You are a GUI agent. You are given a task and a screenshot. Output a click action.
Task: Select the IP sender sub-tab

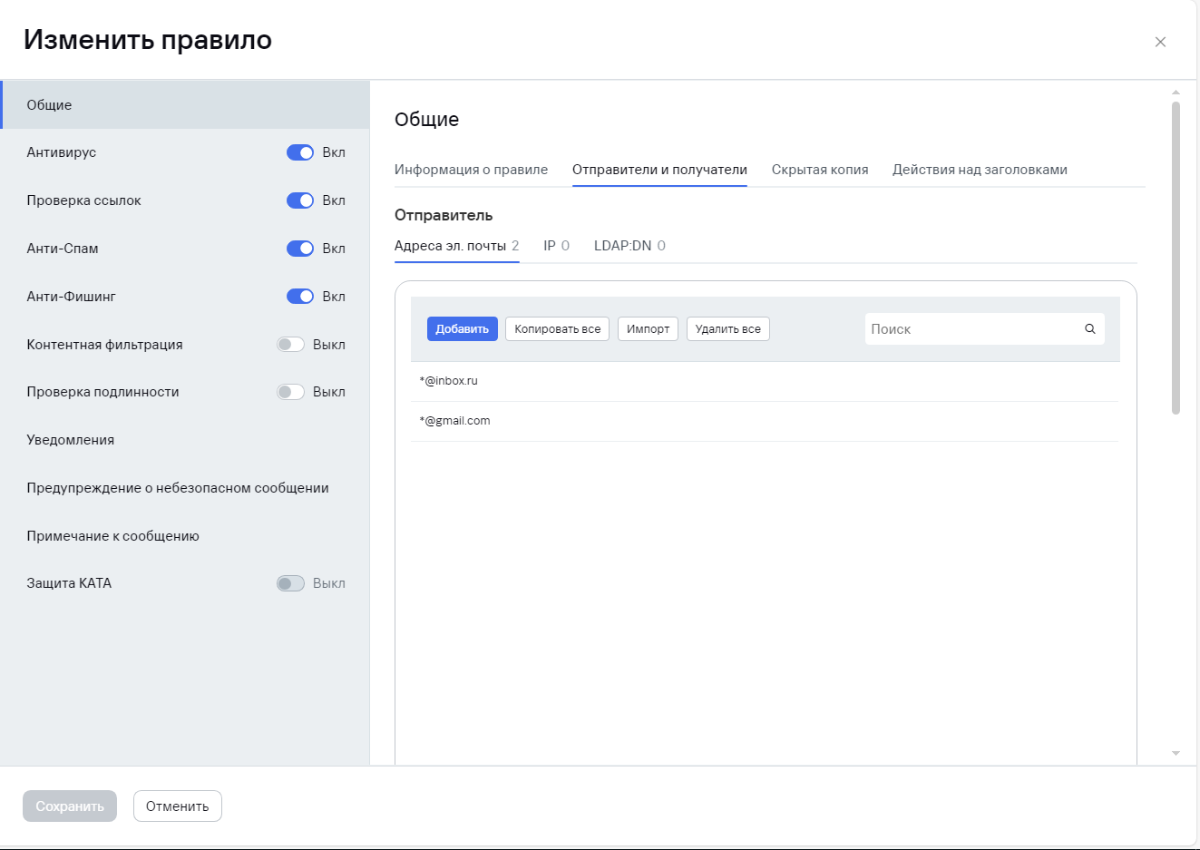click(x=556, y=246)
